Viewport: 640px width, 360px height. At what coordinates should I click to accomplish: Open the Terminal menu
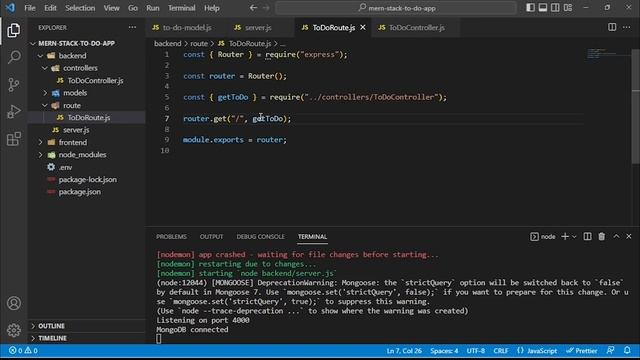pos(182,8)
